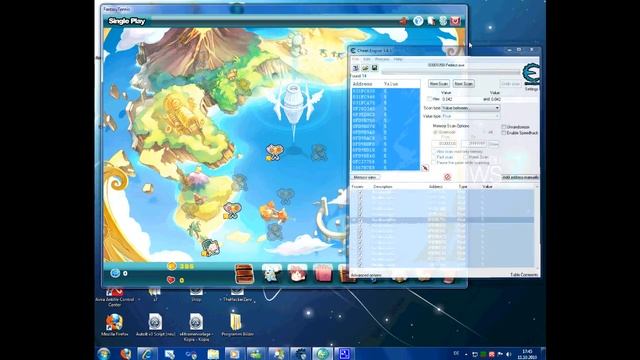This screenshot has width=640, height=360.
Task: Open the Scan type dropdown
Action: pos(471,108)
